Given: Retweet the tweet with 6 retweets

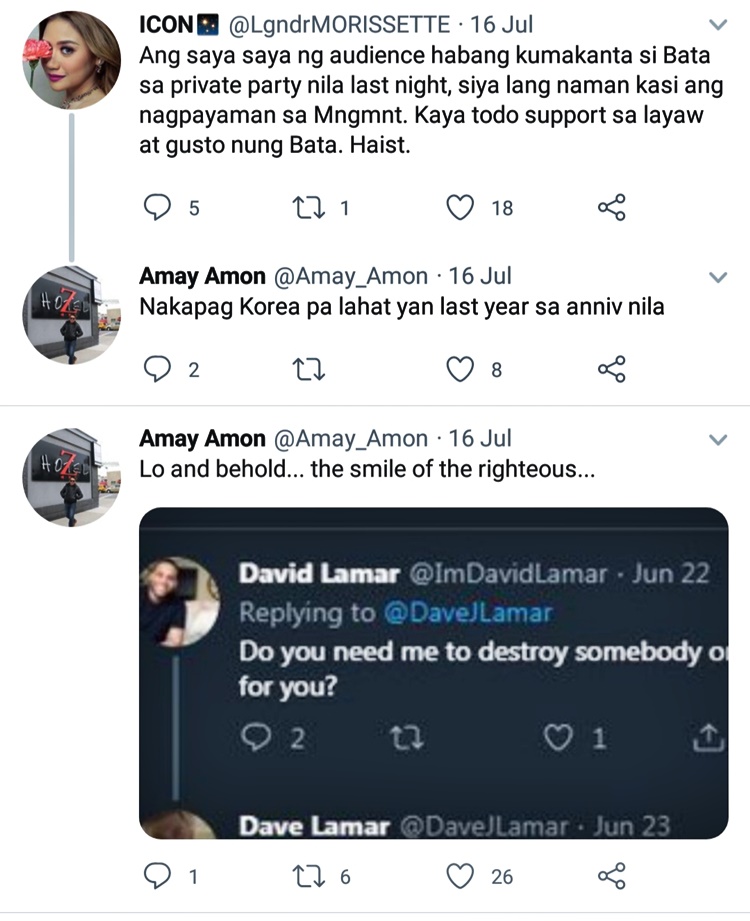Looking at the screenshot, I should 309,876.
